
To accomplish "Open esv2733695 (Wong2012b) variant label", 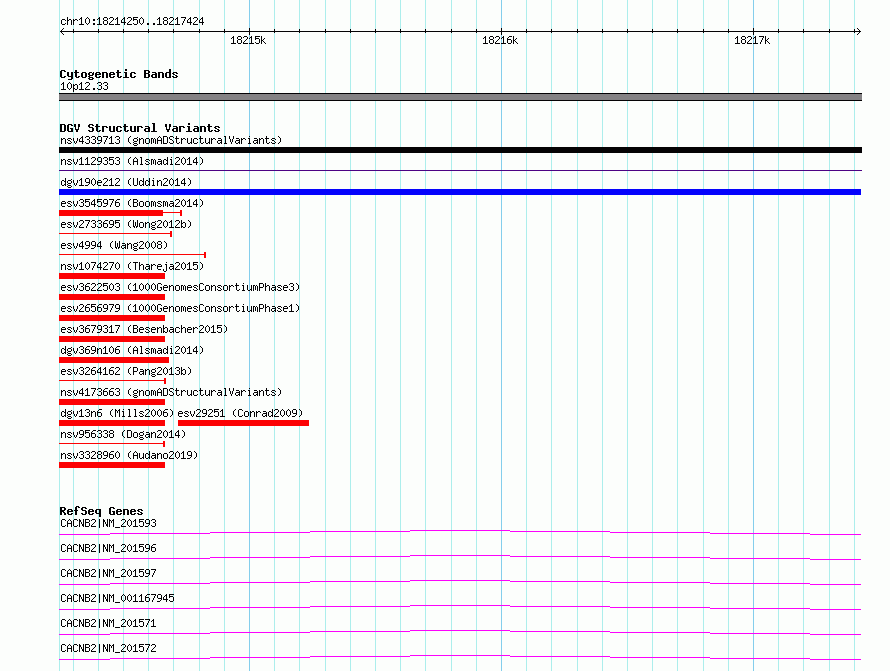I will [x=126, y=224].
